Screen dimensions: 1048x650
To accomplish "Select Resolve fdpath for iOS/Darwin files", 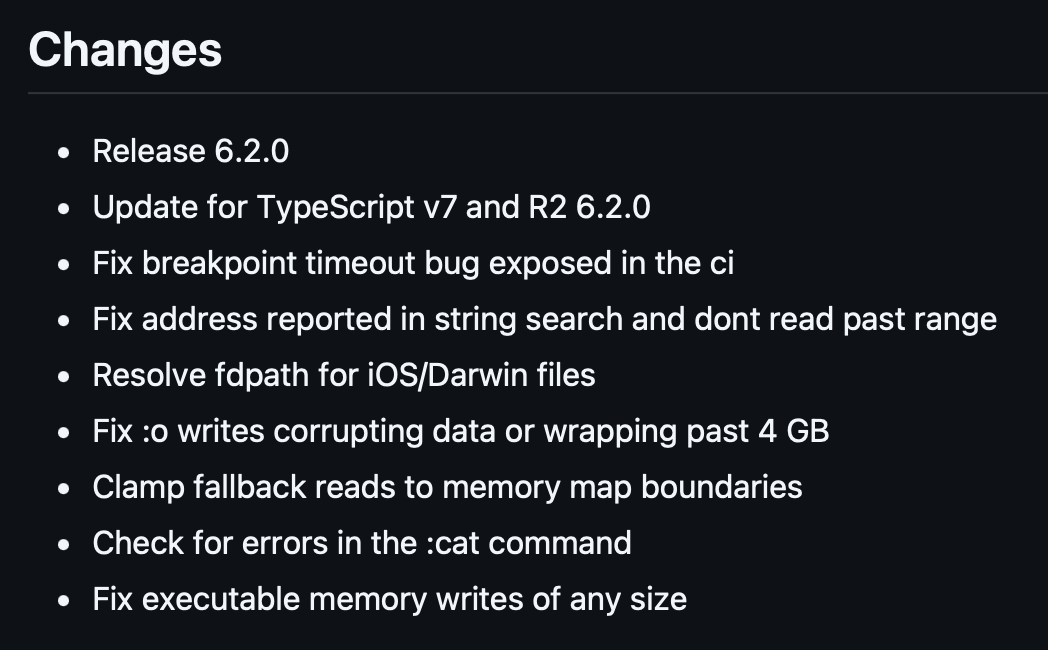I will [344, 375].
